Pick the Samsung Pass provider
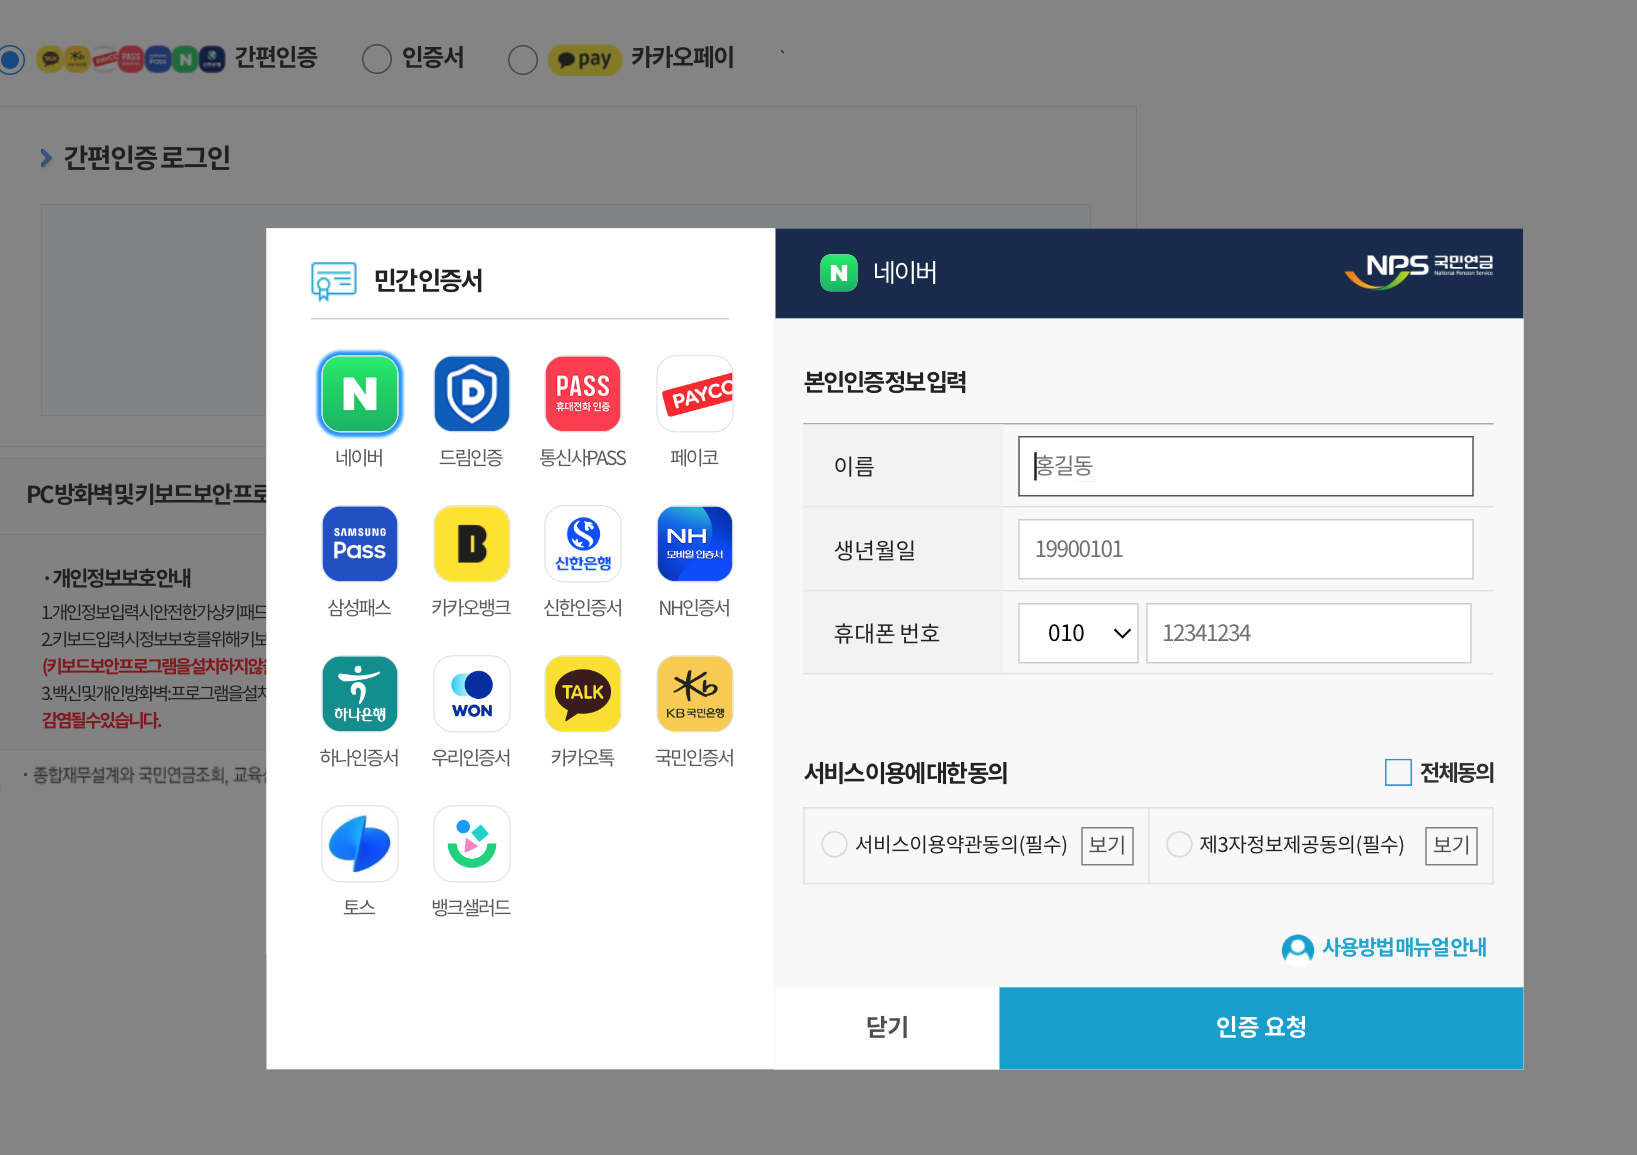This screenshot has width=1637, height=1155. [x=359, y=543]
